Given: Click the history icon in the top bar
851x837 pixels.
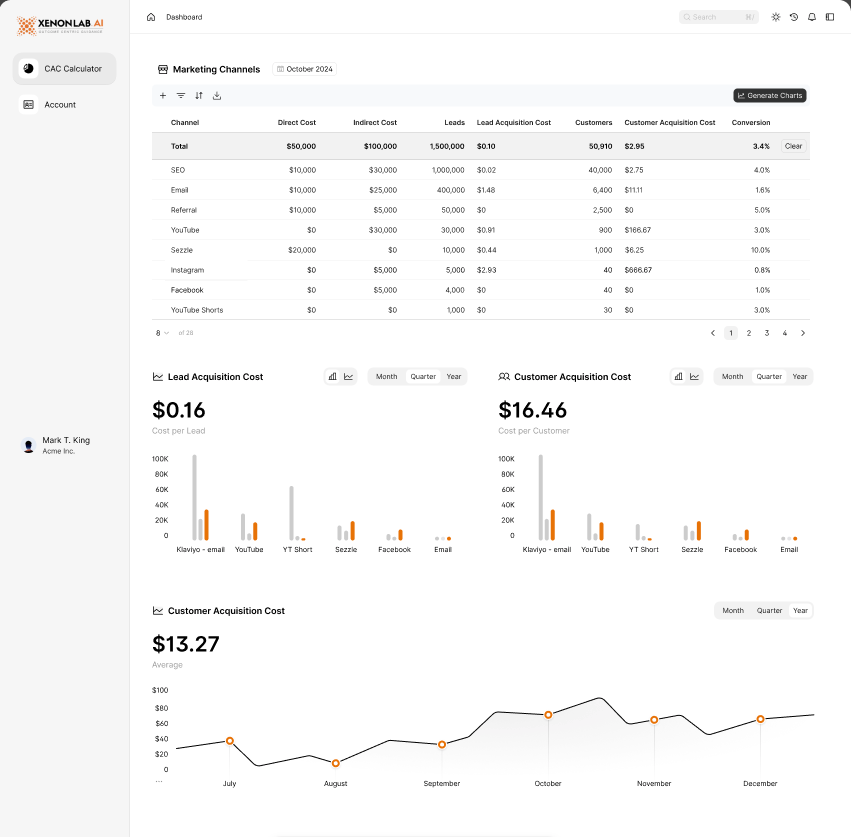Looking at the screenshot, I should pyautogui.click(x=793, y=17).
